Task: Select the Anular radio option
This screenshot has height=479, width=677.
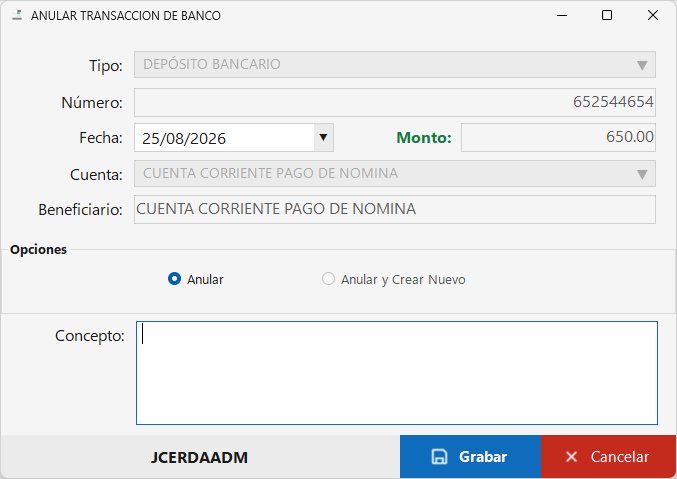Action: click(x=174, y=279)
